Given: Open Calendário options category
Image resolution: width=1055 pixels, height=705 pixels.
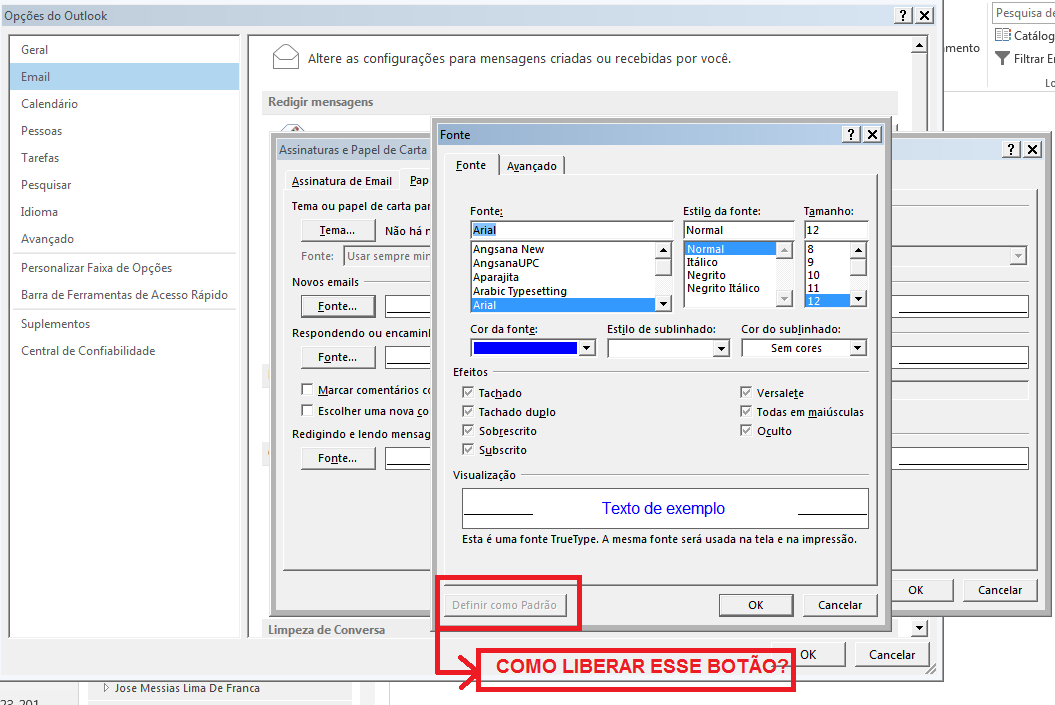Looking at the screenshot, I should [124, 104].
